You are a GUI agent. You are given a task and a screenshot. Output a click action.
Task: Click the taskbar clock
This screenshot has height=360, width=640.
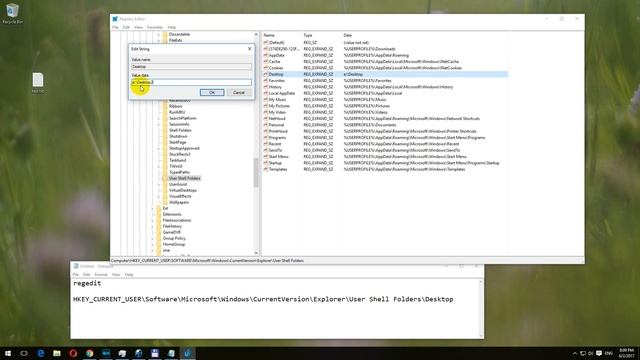tap(626, 353)
